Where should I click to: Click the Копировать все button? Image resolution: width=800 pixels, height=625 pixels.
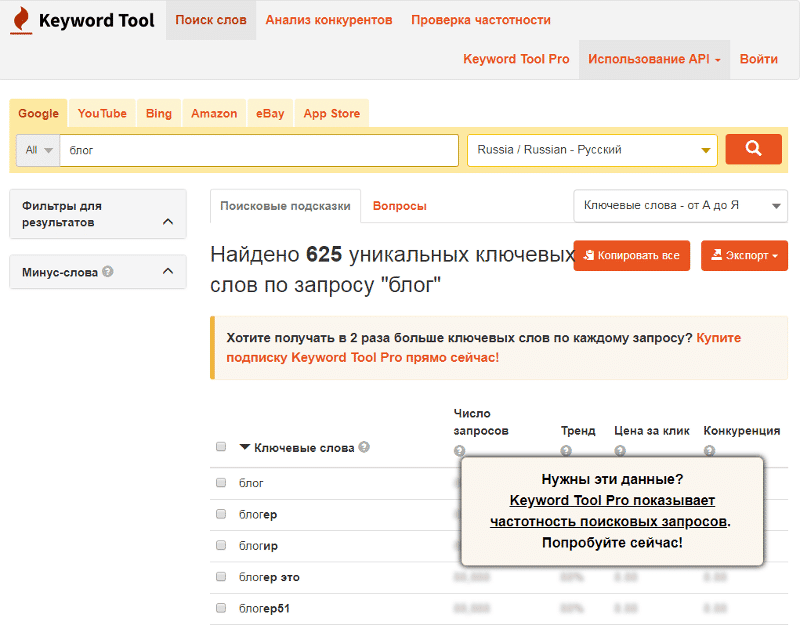(631, 256)
